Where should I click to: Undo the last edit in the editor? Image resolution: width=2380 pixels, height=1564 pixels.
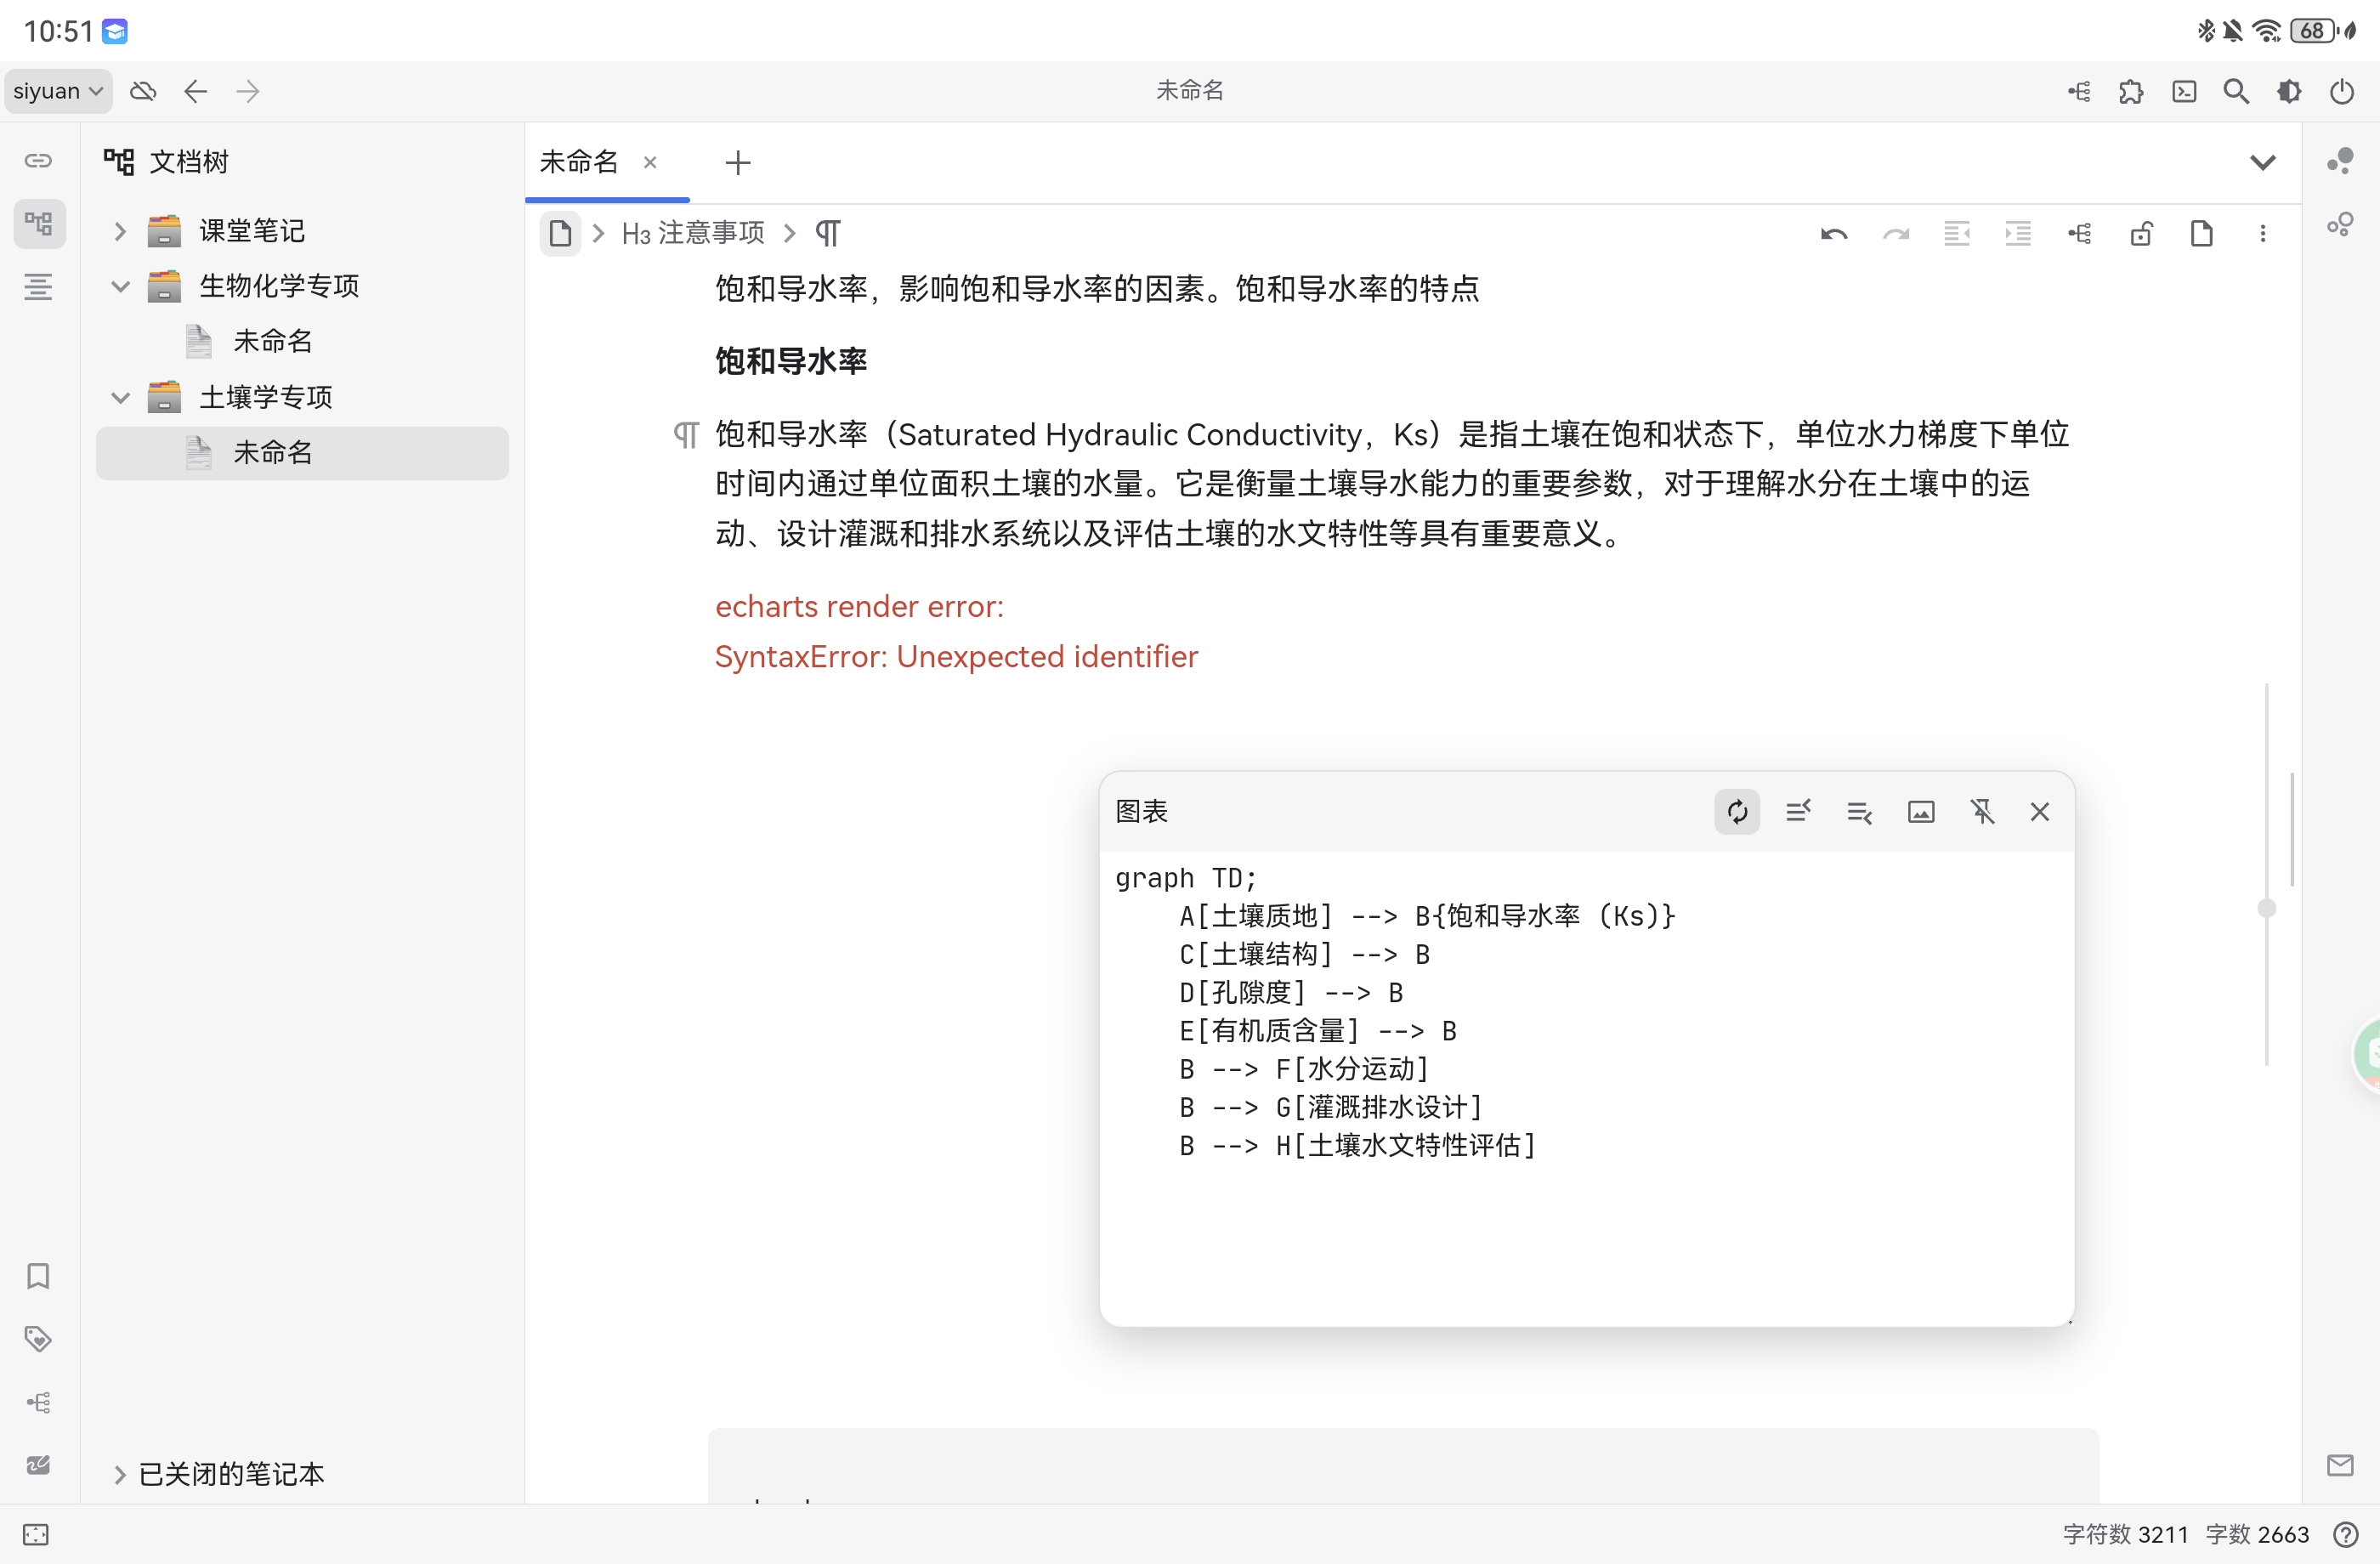(1834, 233)
